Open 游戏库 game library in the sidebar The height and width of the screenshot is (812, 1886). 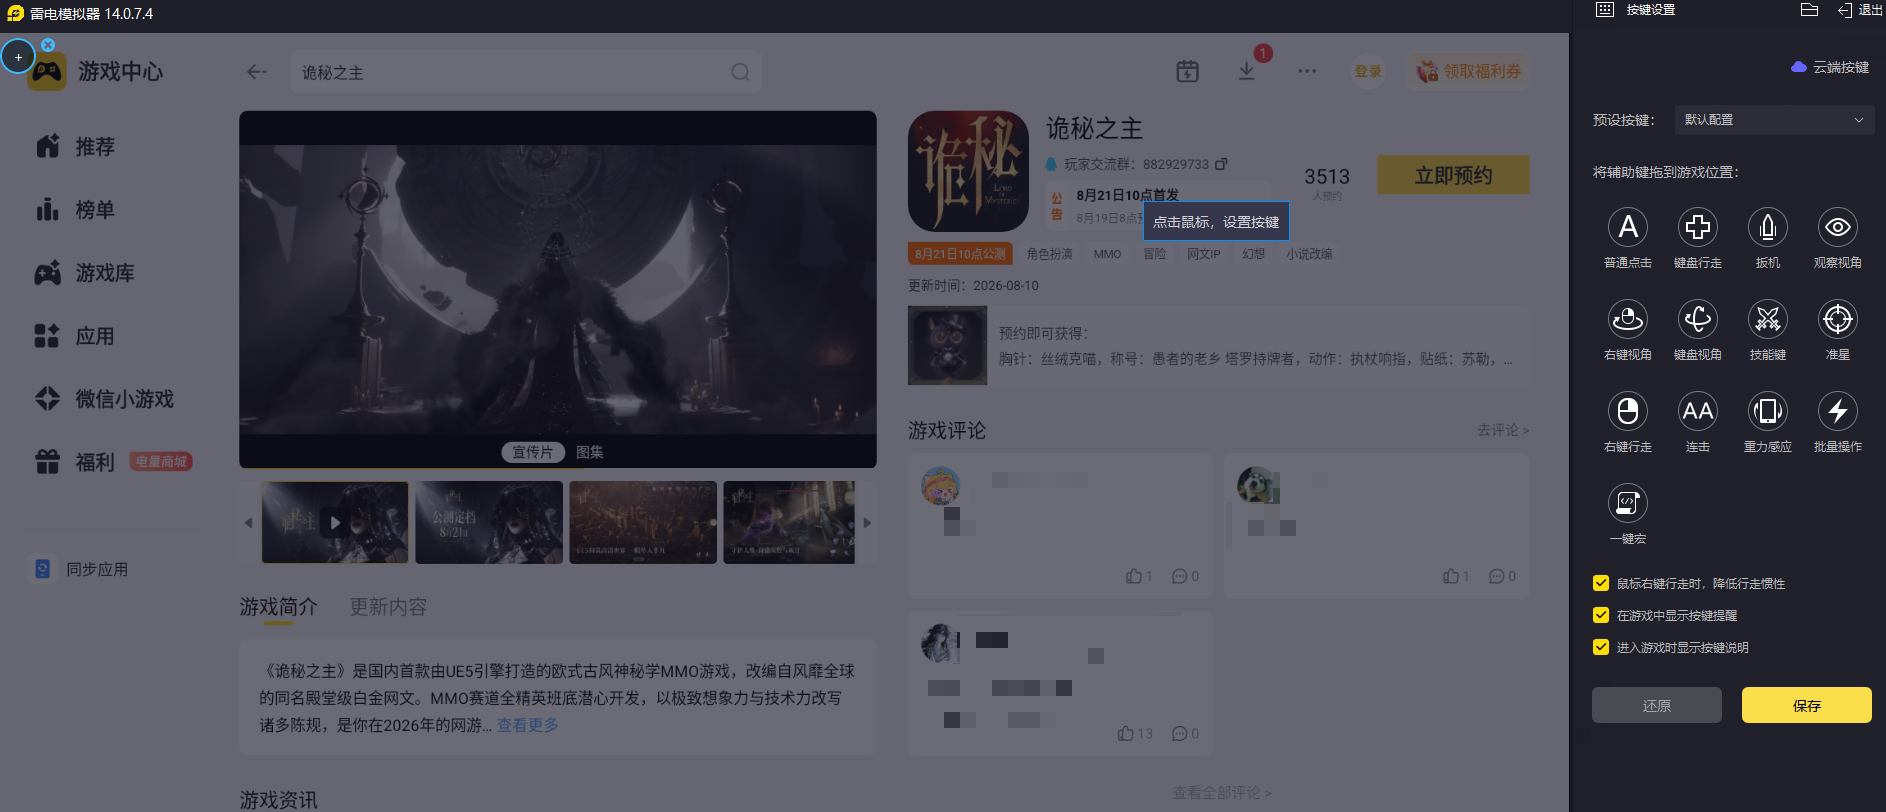84,273
